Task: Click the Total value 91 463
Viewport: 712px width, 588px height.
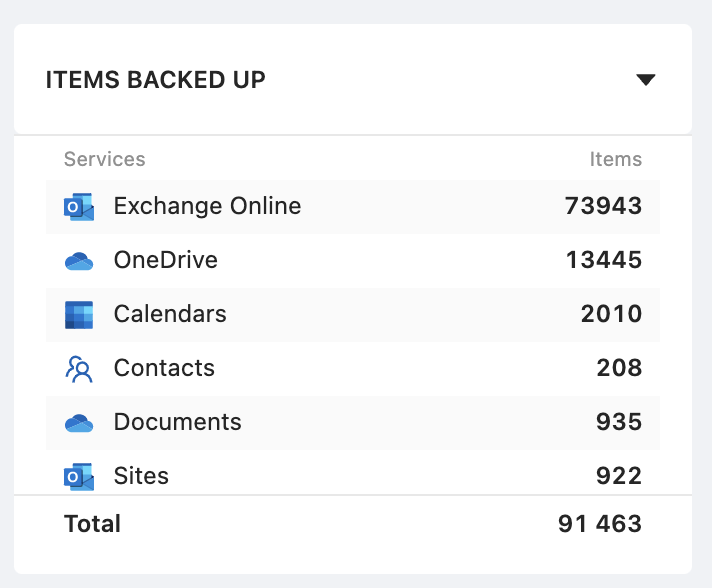Action: click(x=600, y=524)
